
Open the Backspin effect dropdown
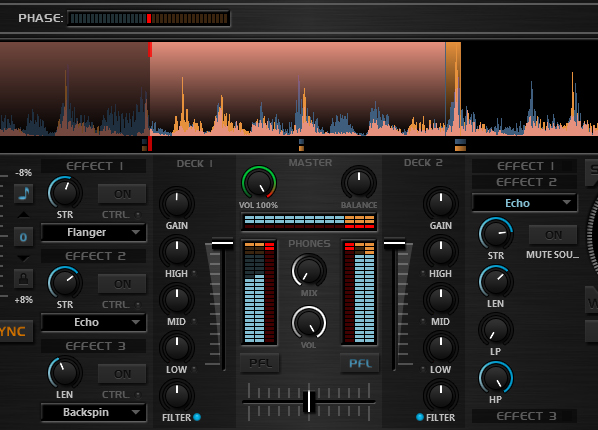point(94,412)
